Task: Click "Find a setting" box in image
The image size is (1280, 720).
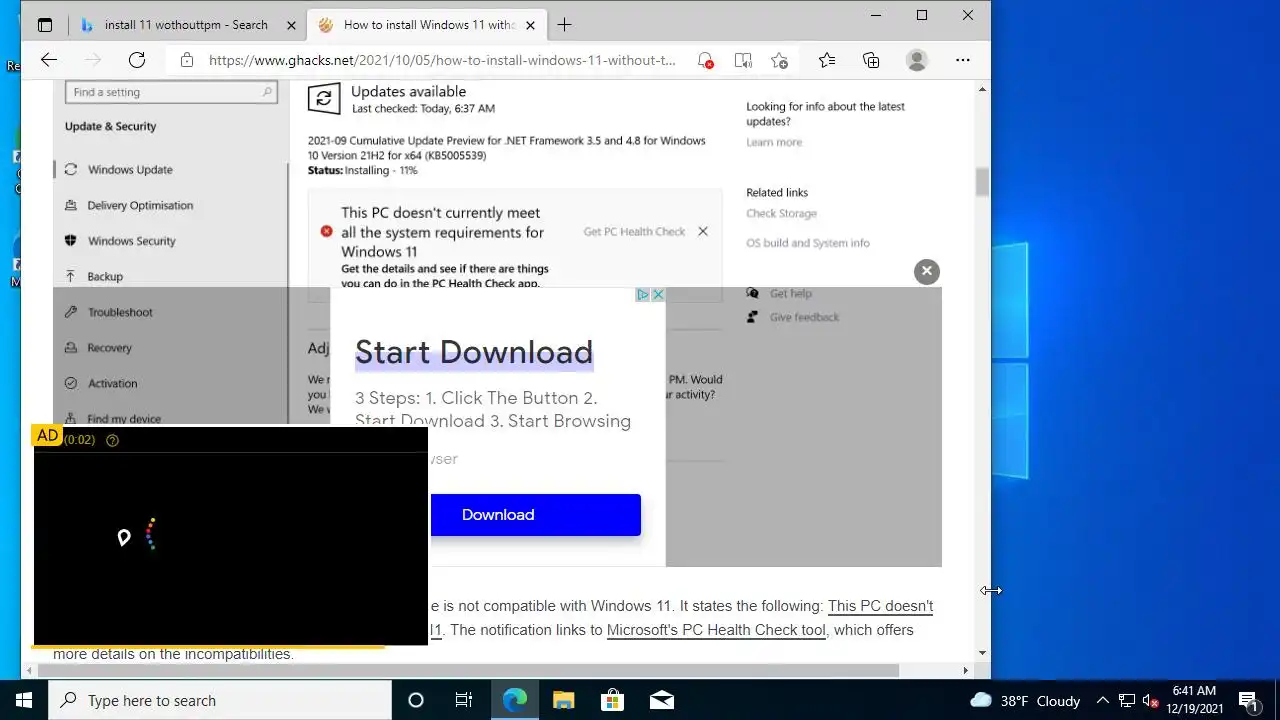Action: [x=171, y=92]
